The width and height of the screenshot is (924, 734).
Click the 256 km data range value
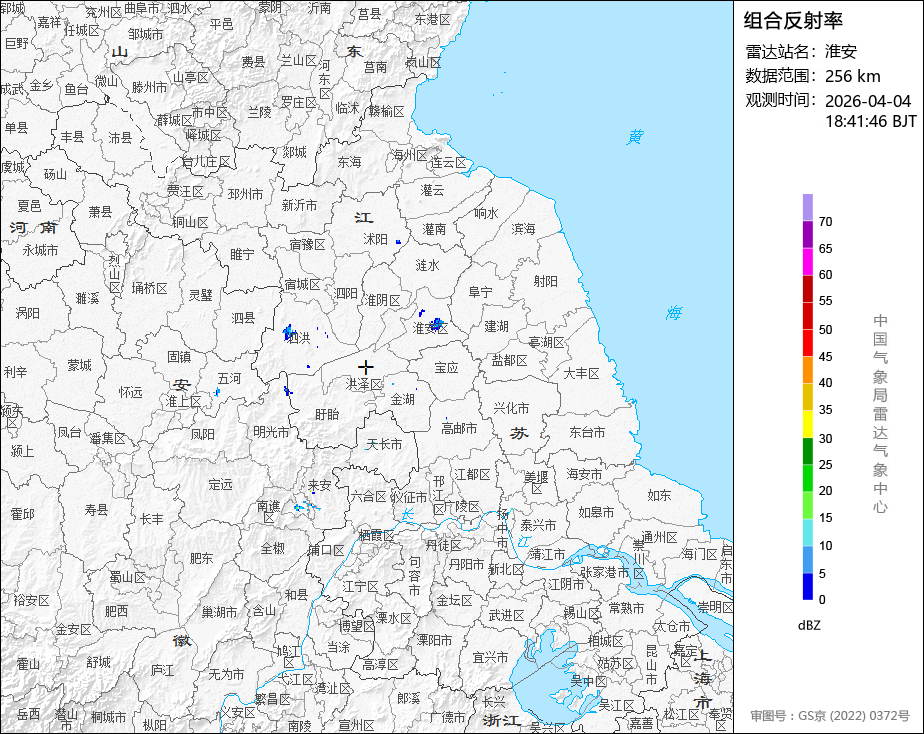coord(853,76)
